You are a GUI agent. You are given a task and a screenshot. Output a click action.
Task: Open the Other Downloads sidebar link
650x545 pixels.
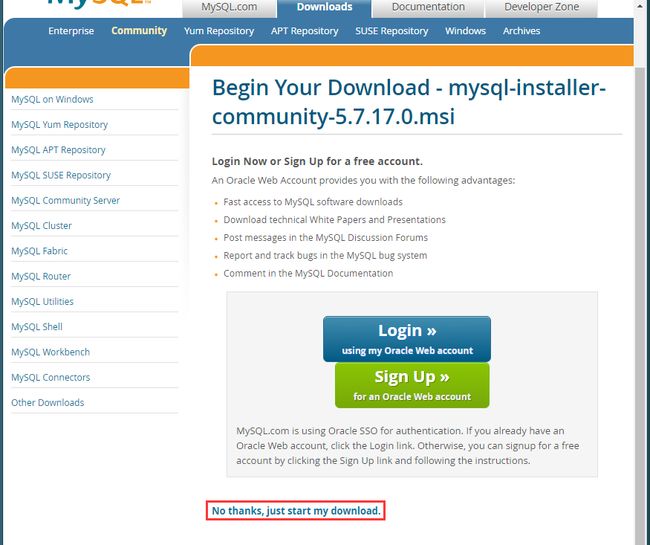click(48, 403)
